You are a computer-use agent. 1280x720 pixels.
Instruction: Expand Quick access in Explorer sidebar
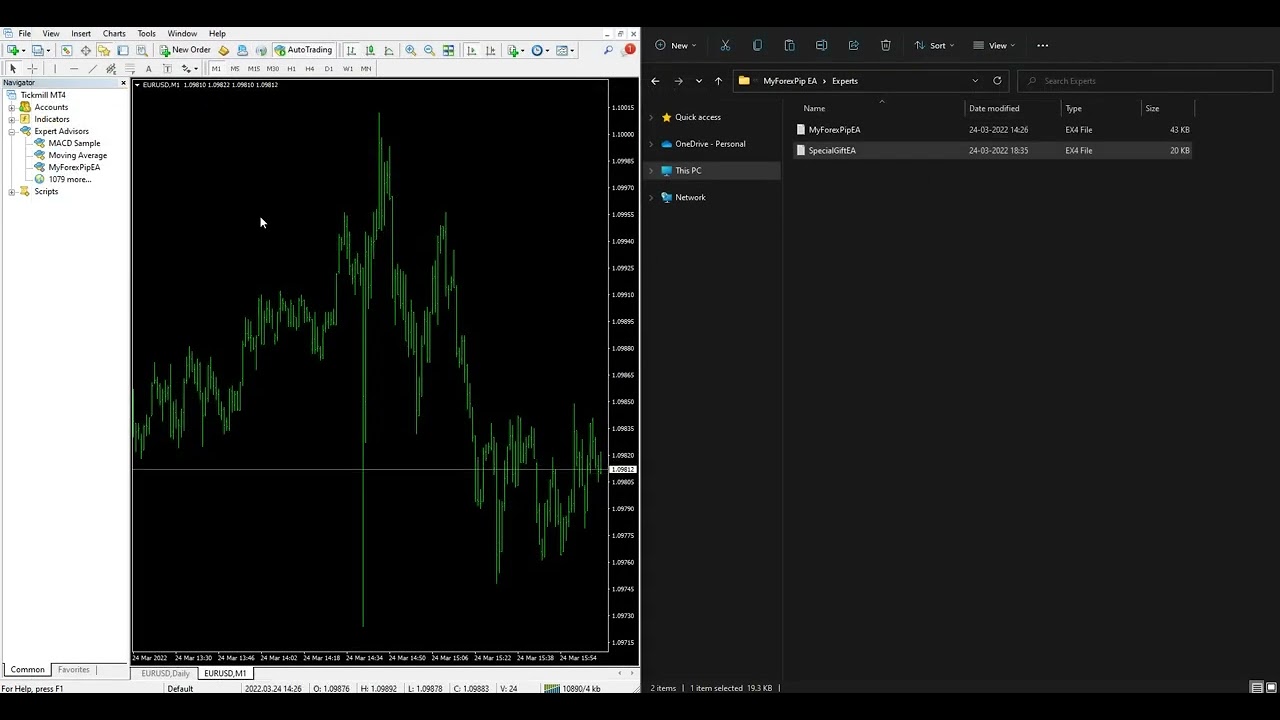click(x=651, y=117)
